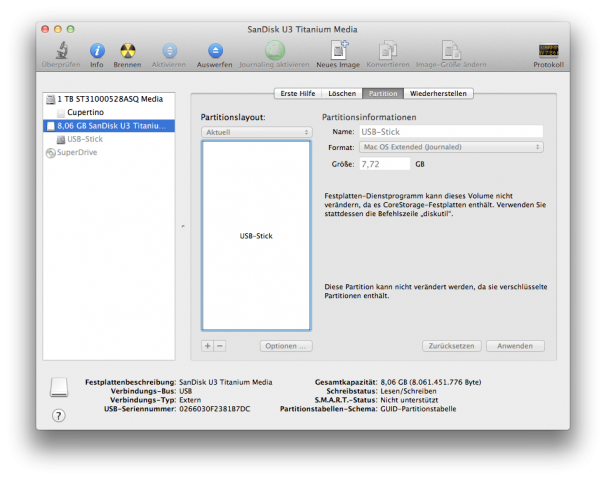The width and height of the screenshot is (606, 480).
Task: Click the Gesamtkapazität value 8,06 GB
Action: click(x=431, y=382)
